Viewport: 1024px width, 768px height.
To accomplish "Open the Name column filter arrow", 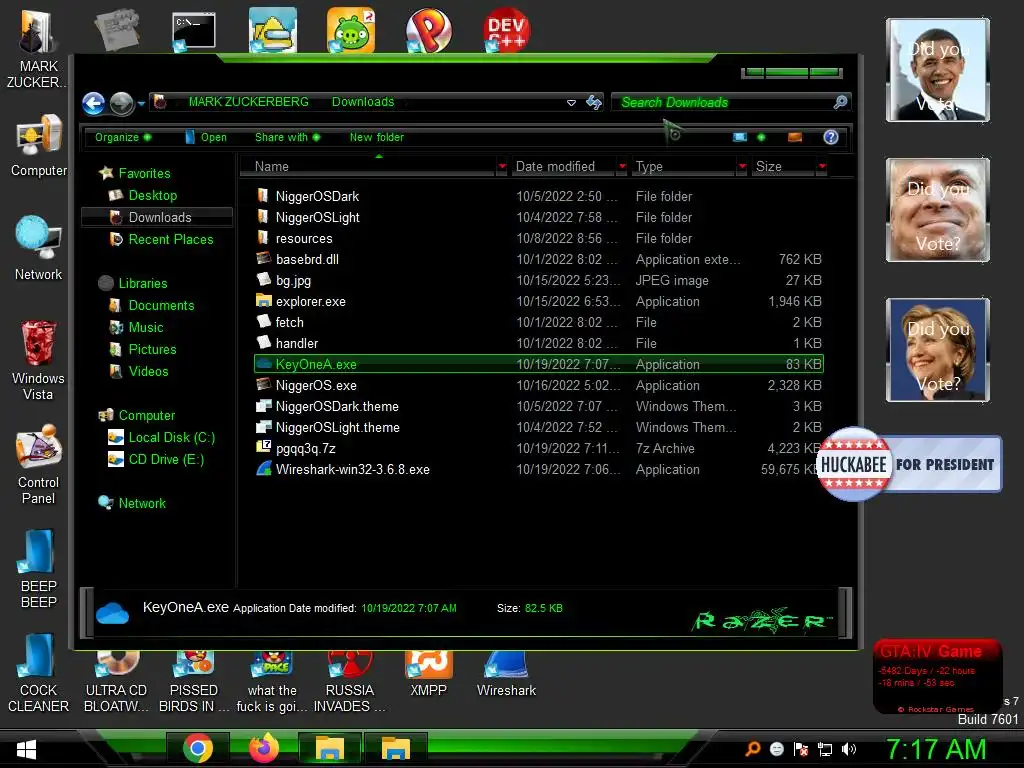I will (x=502, y=167).
